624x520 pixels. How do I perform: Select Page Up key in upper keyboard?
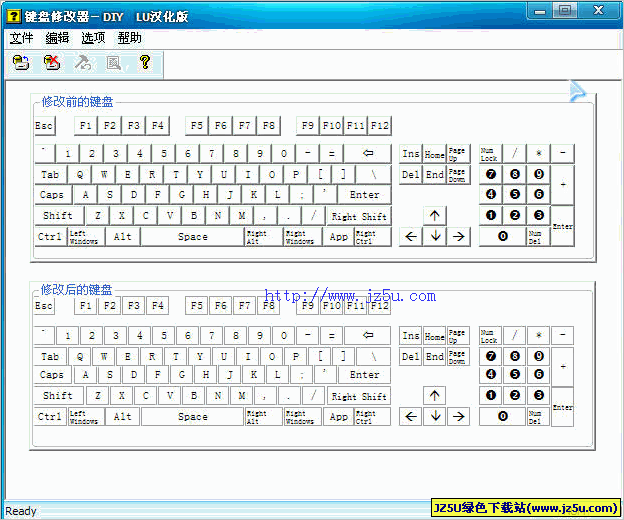[x=458, y=154]
